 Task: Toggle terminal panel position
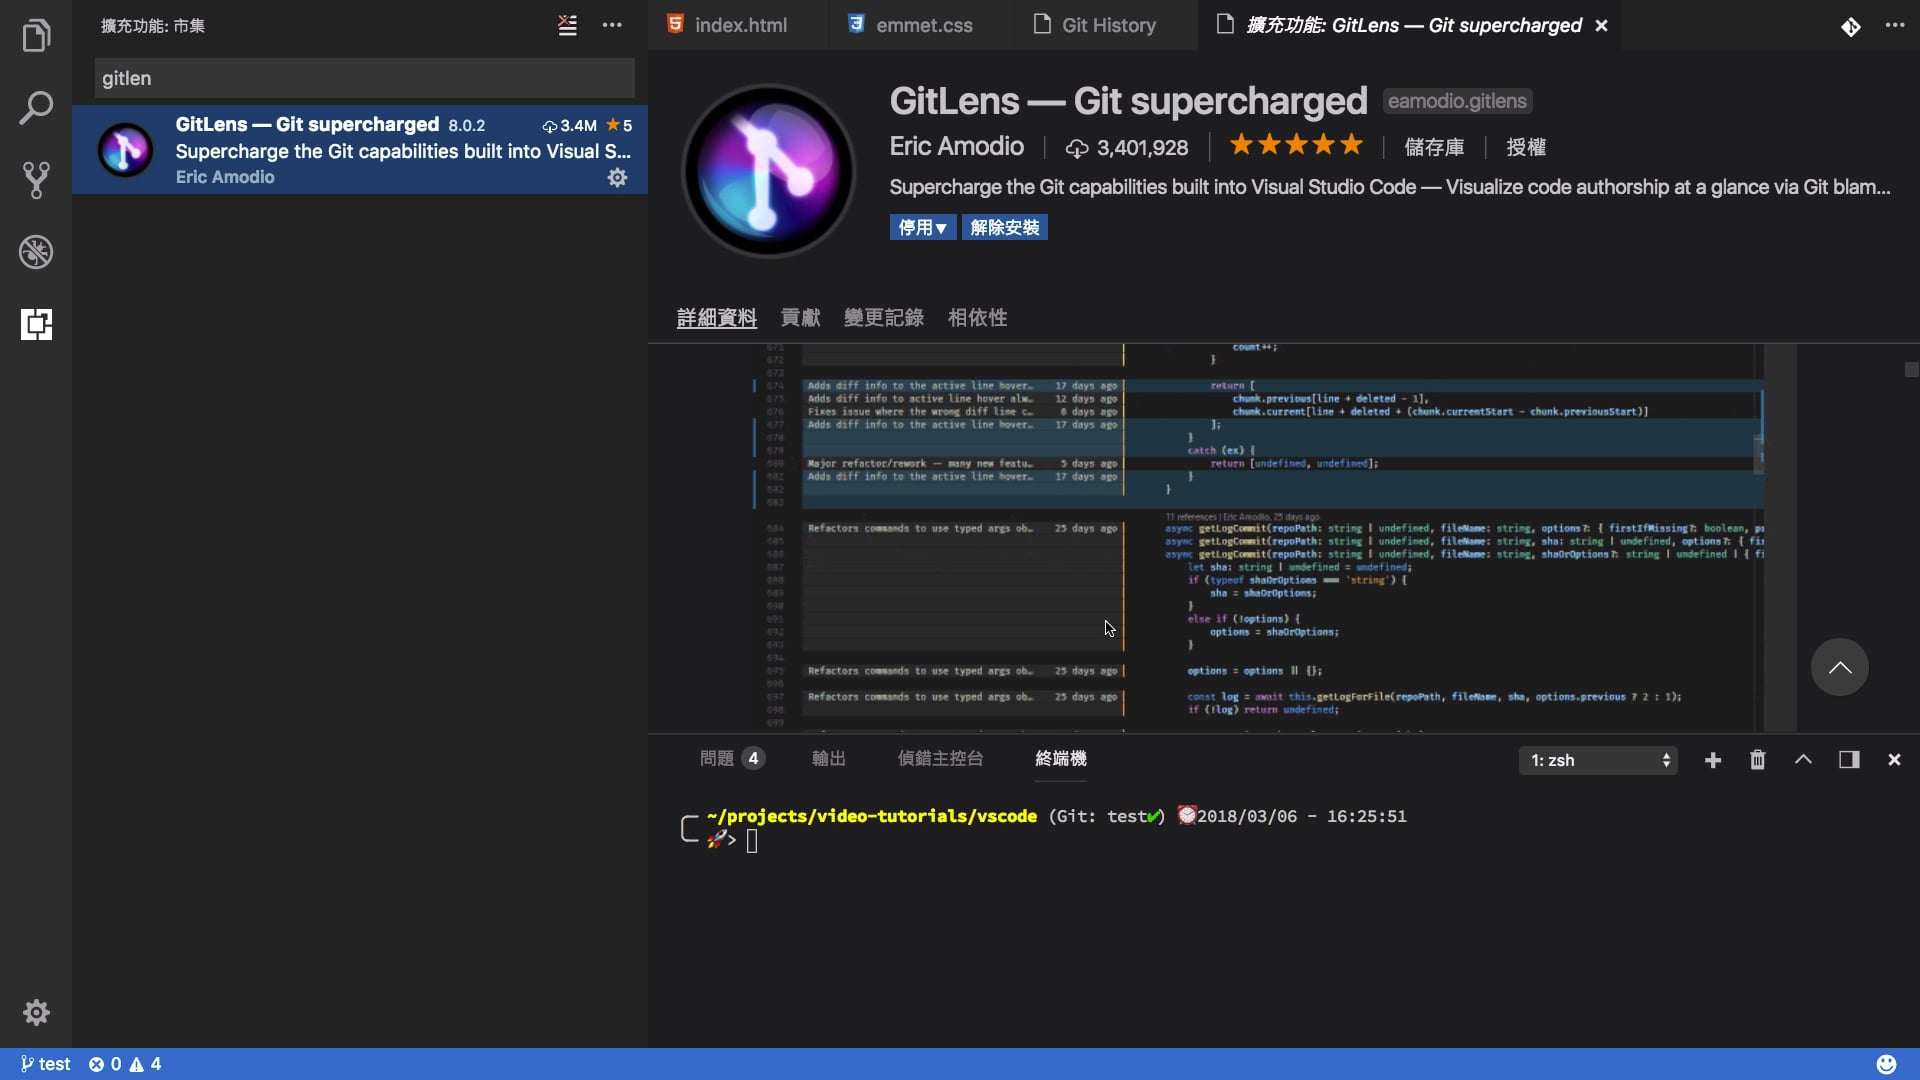1848,760
